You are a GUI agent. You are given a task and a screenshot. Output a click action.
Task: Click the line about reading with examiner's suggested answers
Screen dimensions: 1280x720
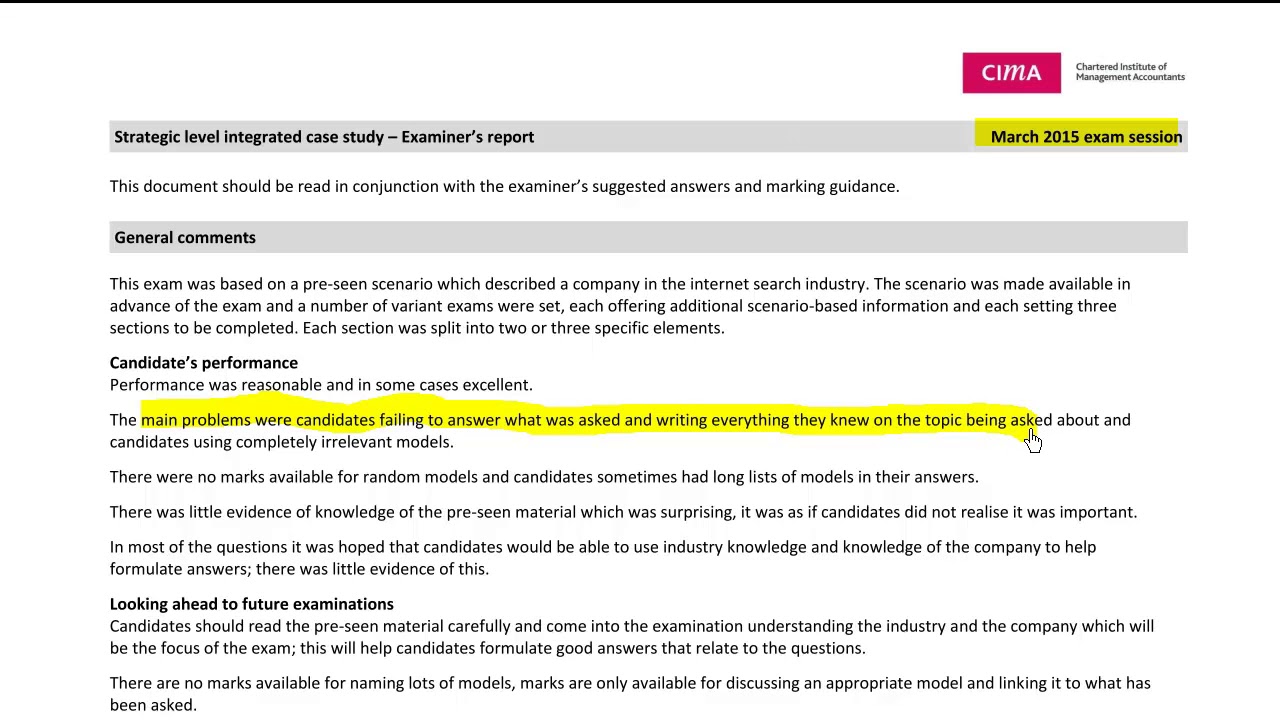tap(504, 187)
